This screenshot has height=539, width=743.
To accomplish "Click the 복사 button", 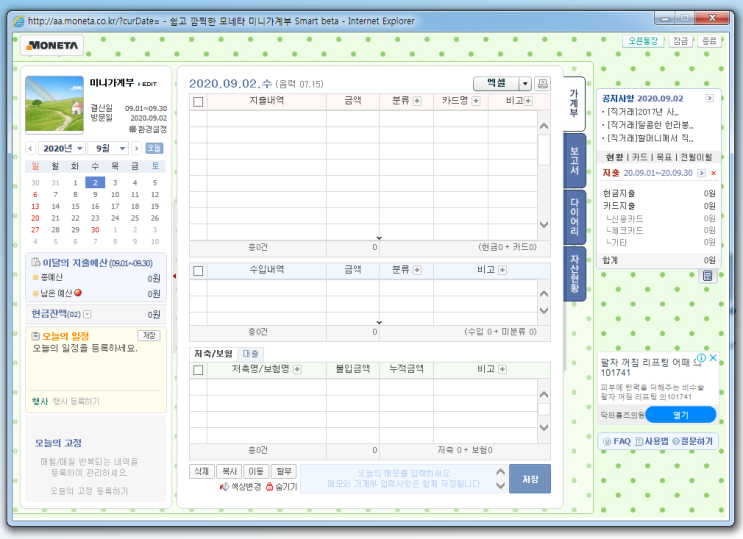I will [229, 471].
